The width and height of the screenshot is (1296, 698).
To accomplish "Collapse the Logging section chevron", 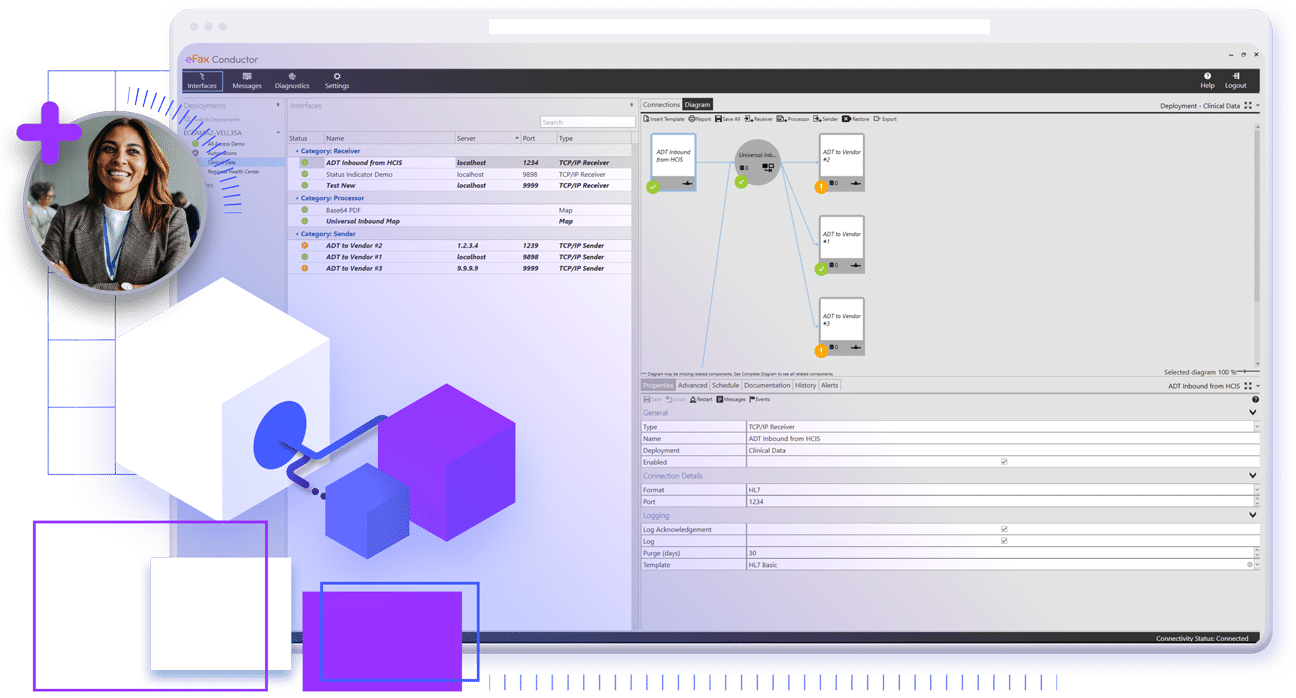I will pyautogui.click(x=1254, y=515).
